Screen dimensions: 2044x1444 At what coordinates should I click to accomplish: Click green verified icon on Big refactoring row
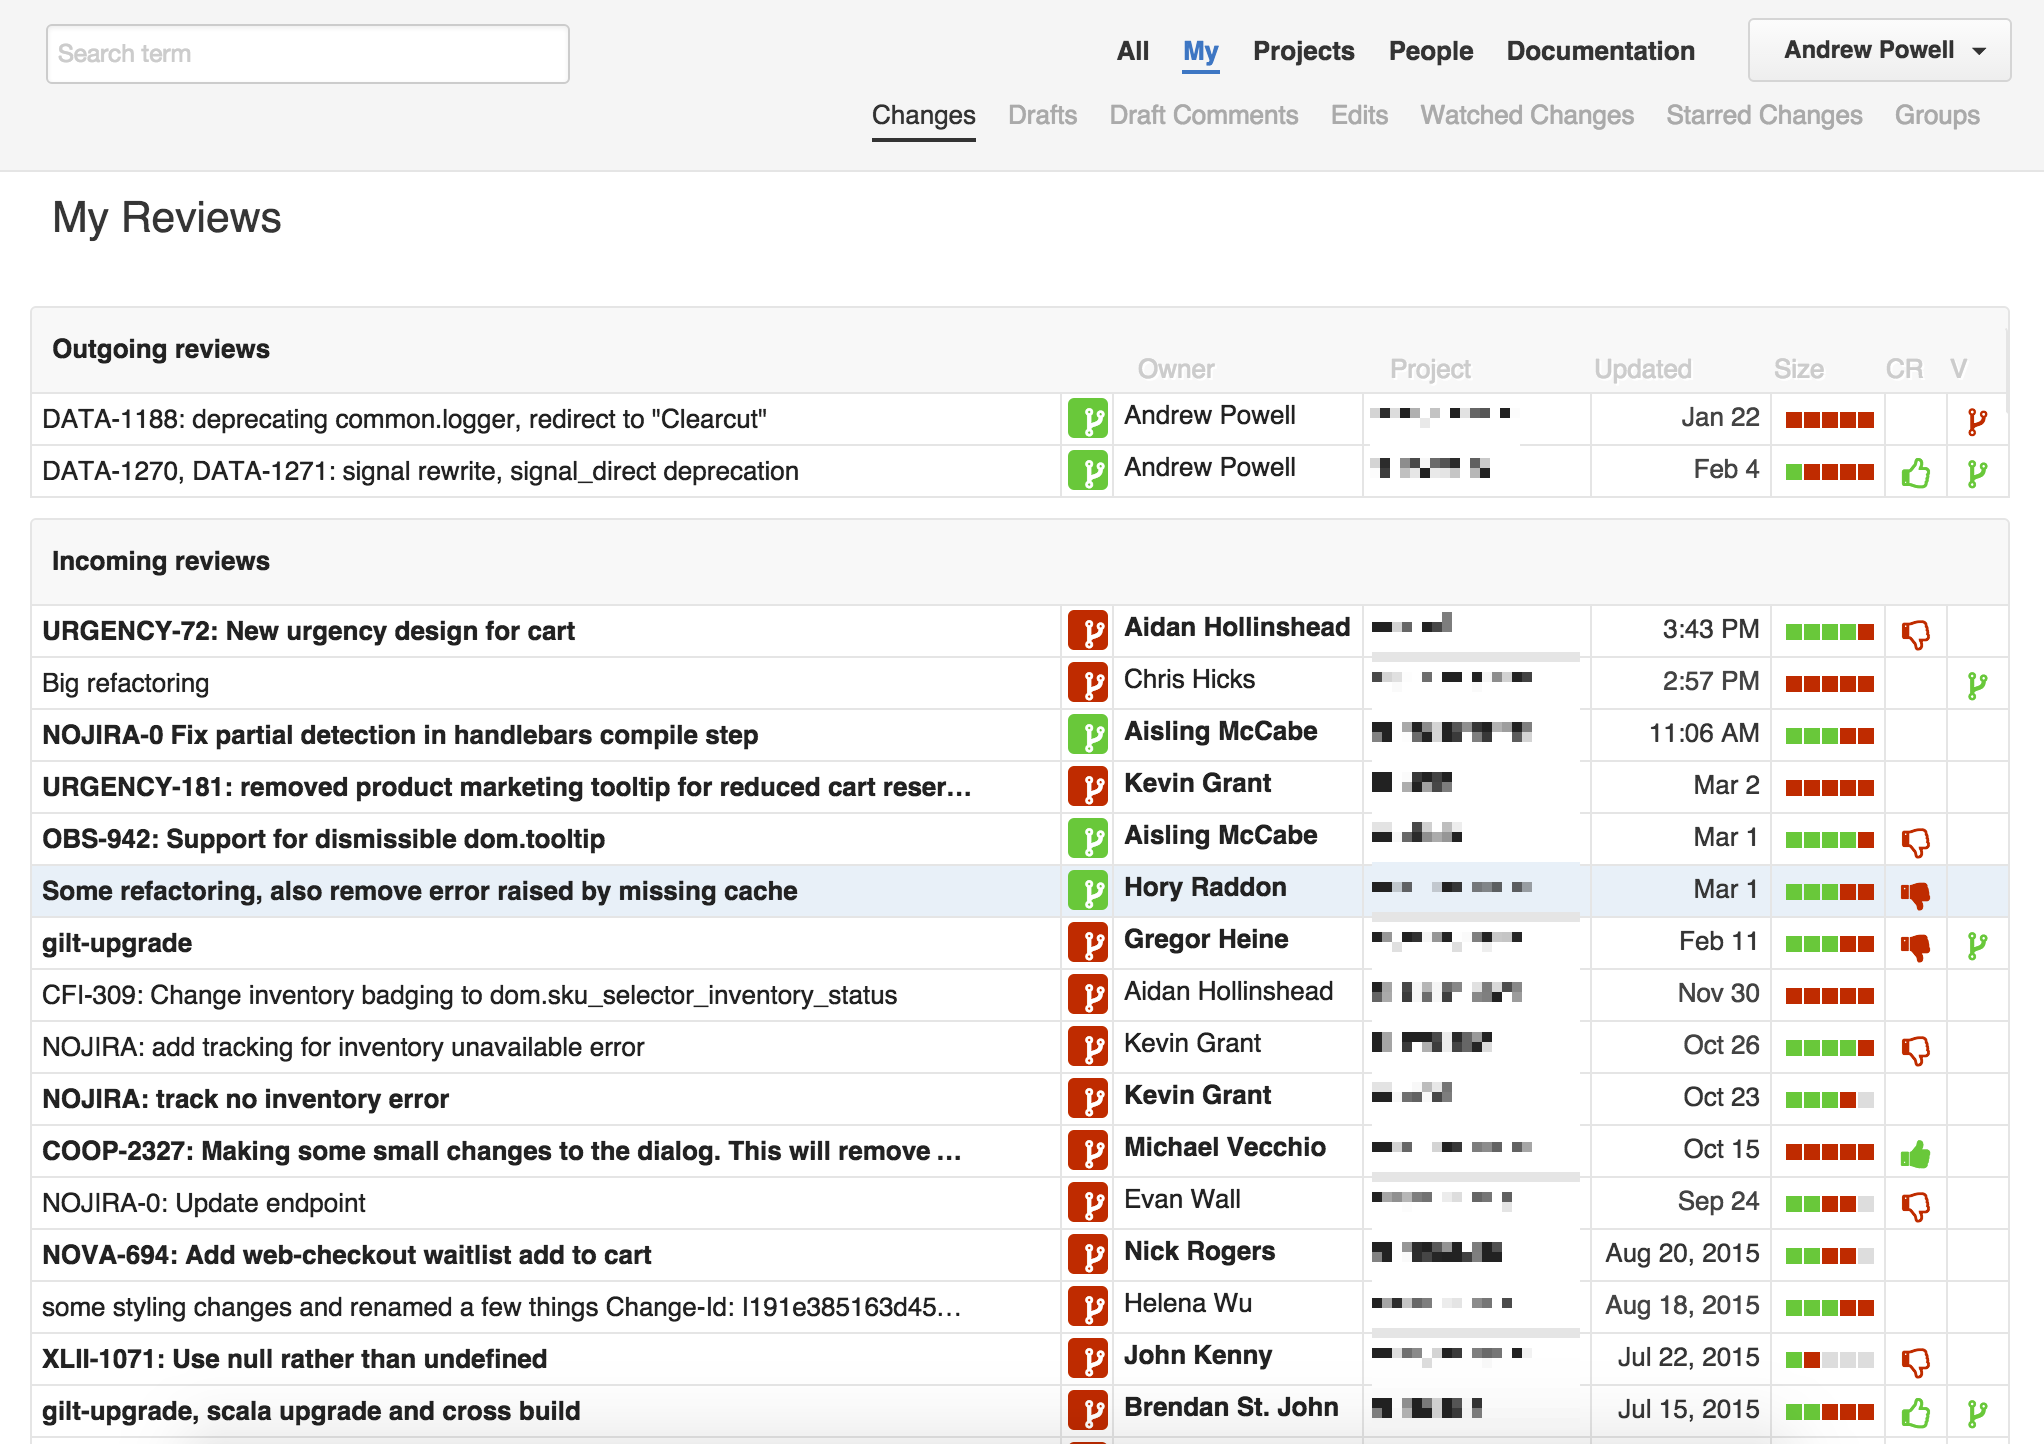pyautogui.click(x=1976, y=685)
